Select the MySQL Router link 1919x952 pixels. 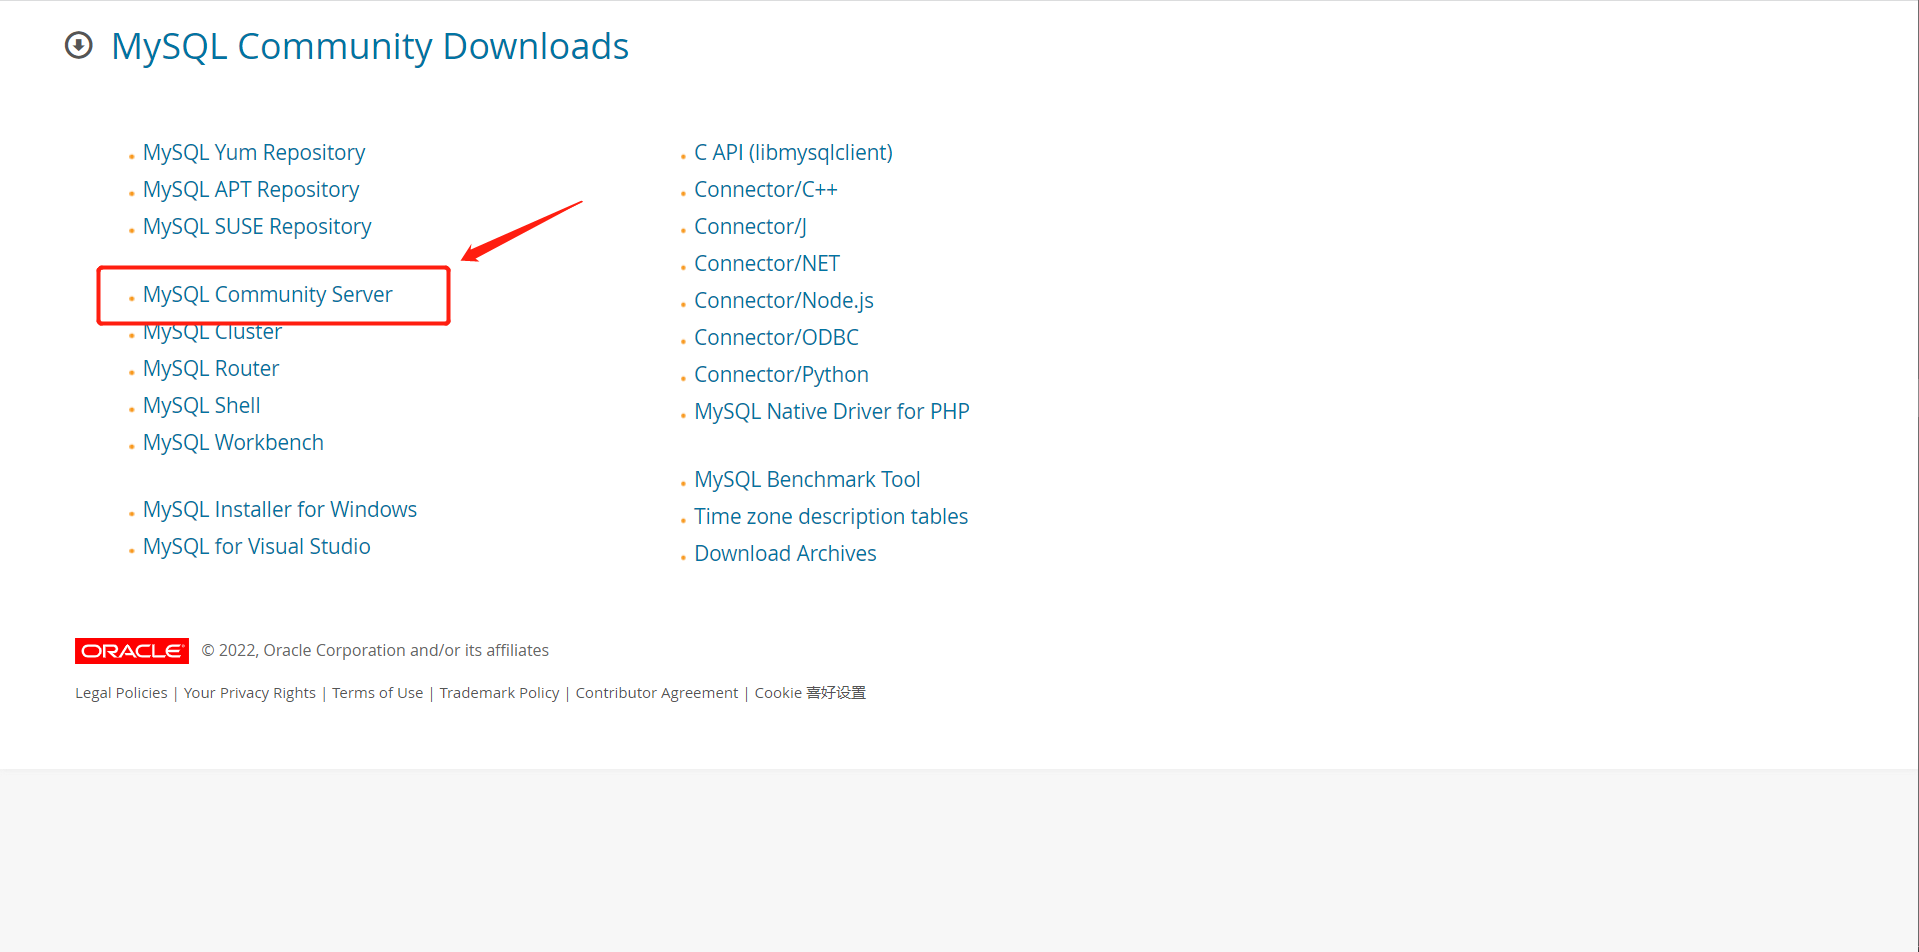(x=211, y=369)
